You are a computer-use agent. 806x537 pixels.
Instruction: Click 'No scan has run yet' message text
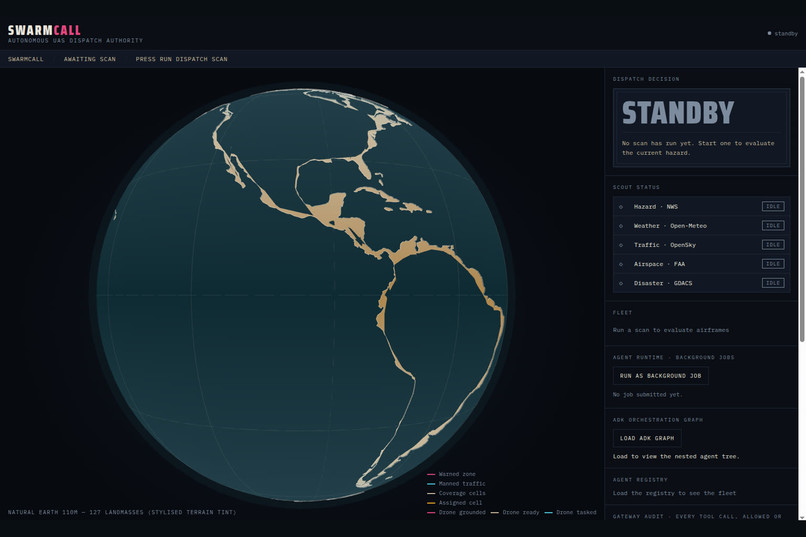698,148
